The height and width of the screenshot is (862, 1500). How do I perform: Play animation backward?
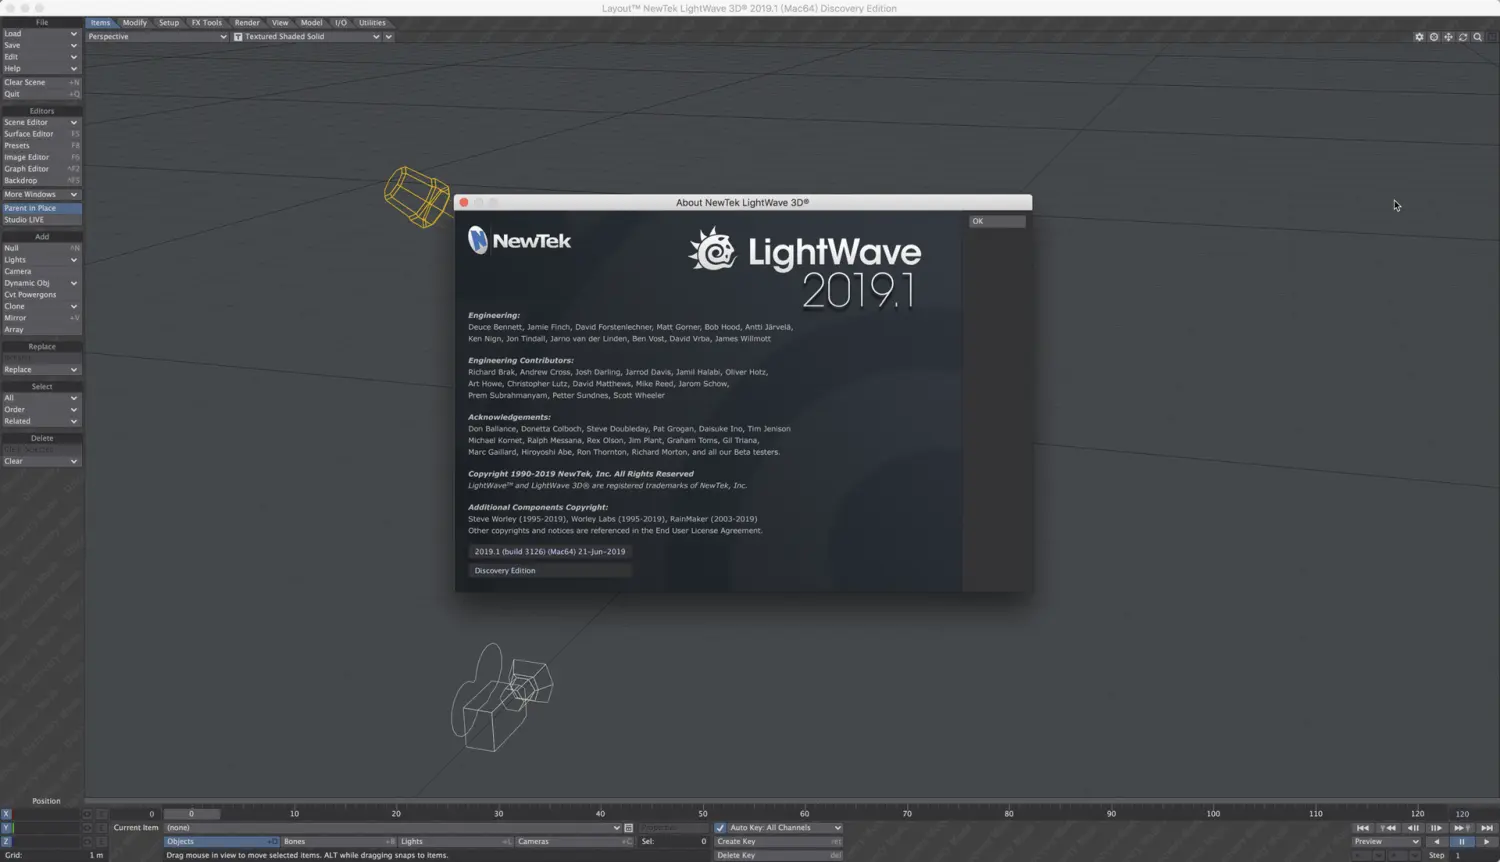[1437, 842]
